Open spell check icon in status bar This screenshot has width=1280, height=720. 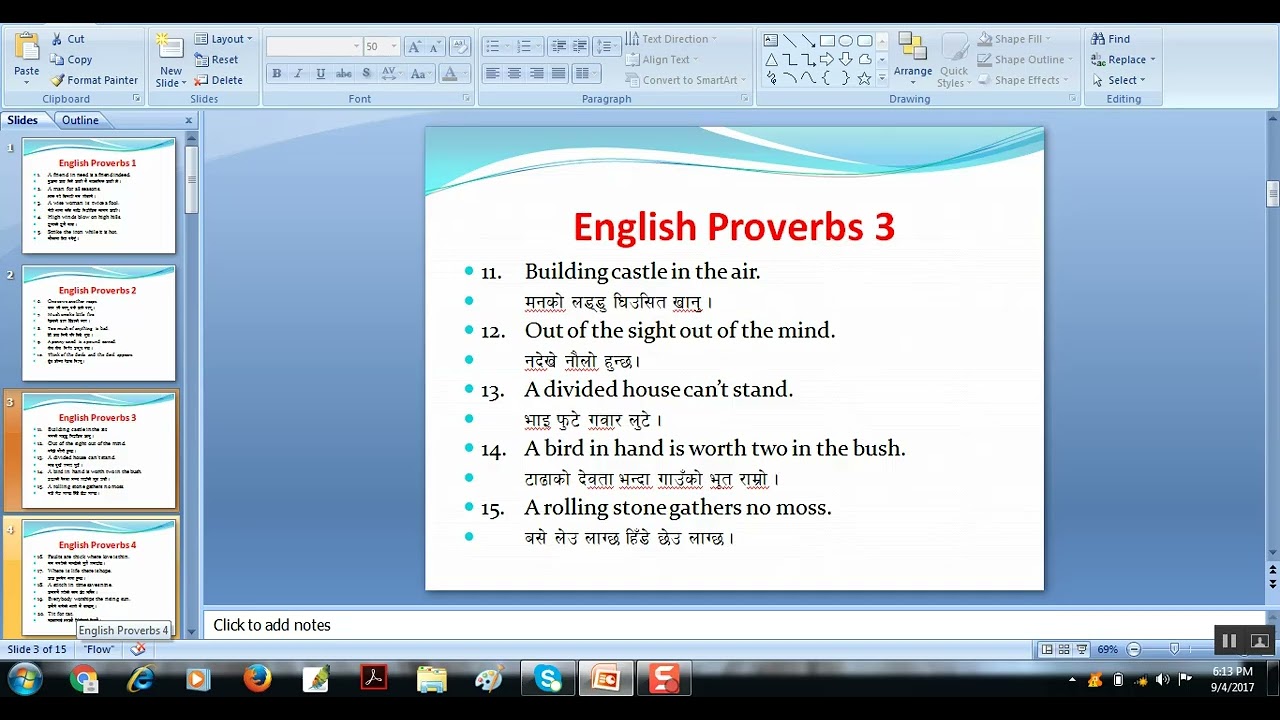coord(138,649)
